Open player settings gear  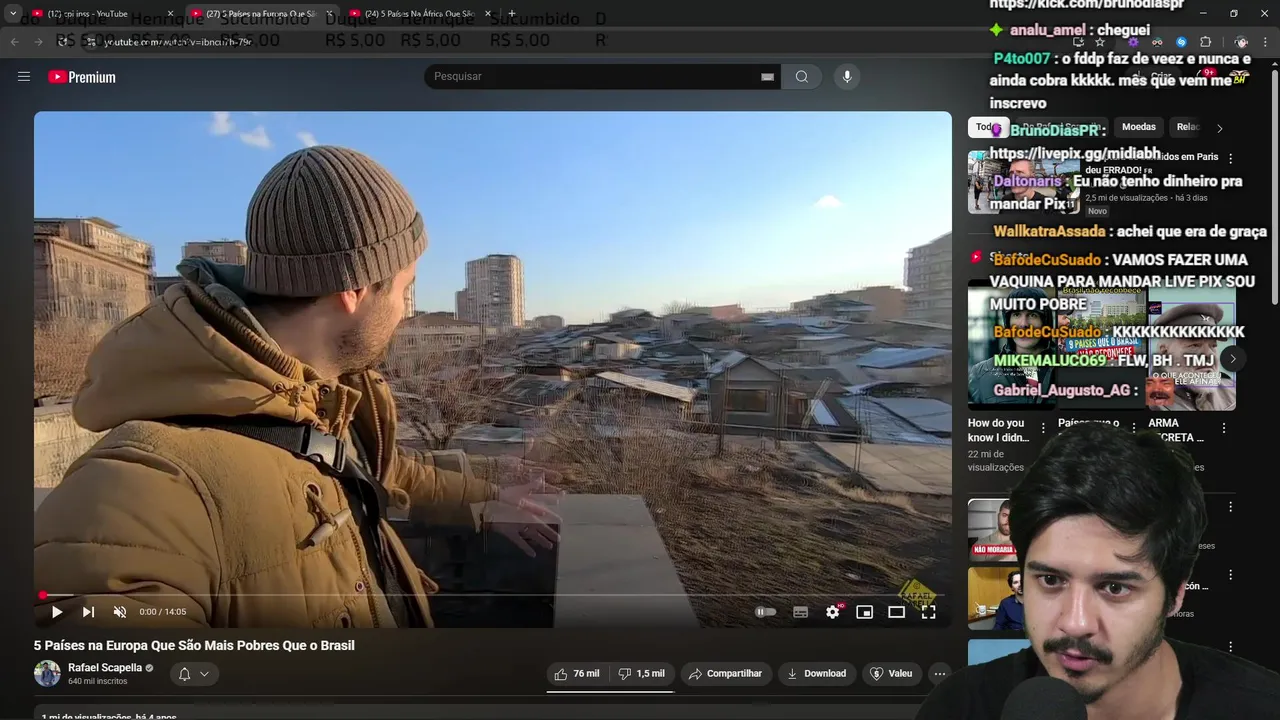(x=833, y=612)
